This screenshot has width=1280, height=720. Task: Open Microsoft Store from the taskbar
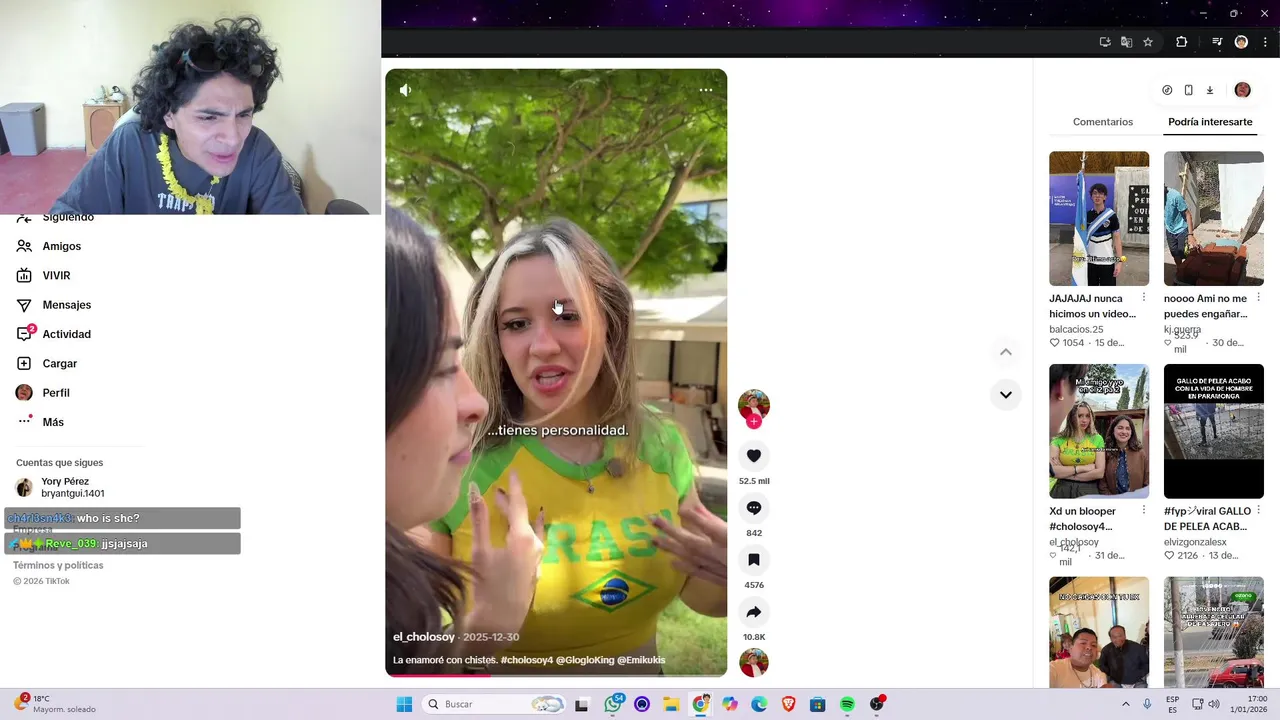point(817,704)
